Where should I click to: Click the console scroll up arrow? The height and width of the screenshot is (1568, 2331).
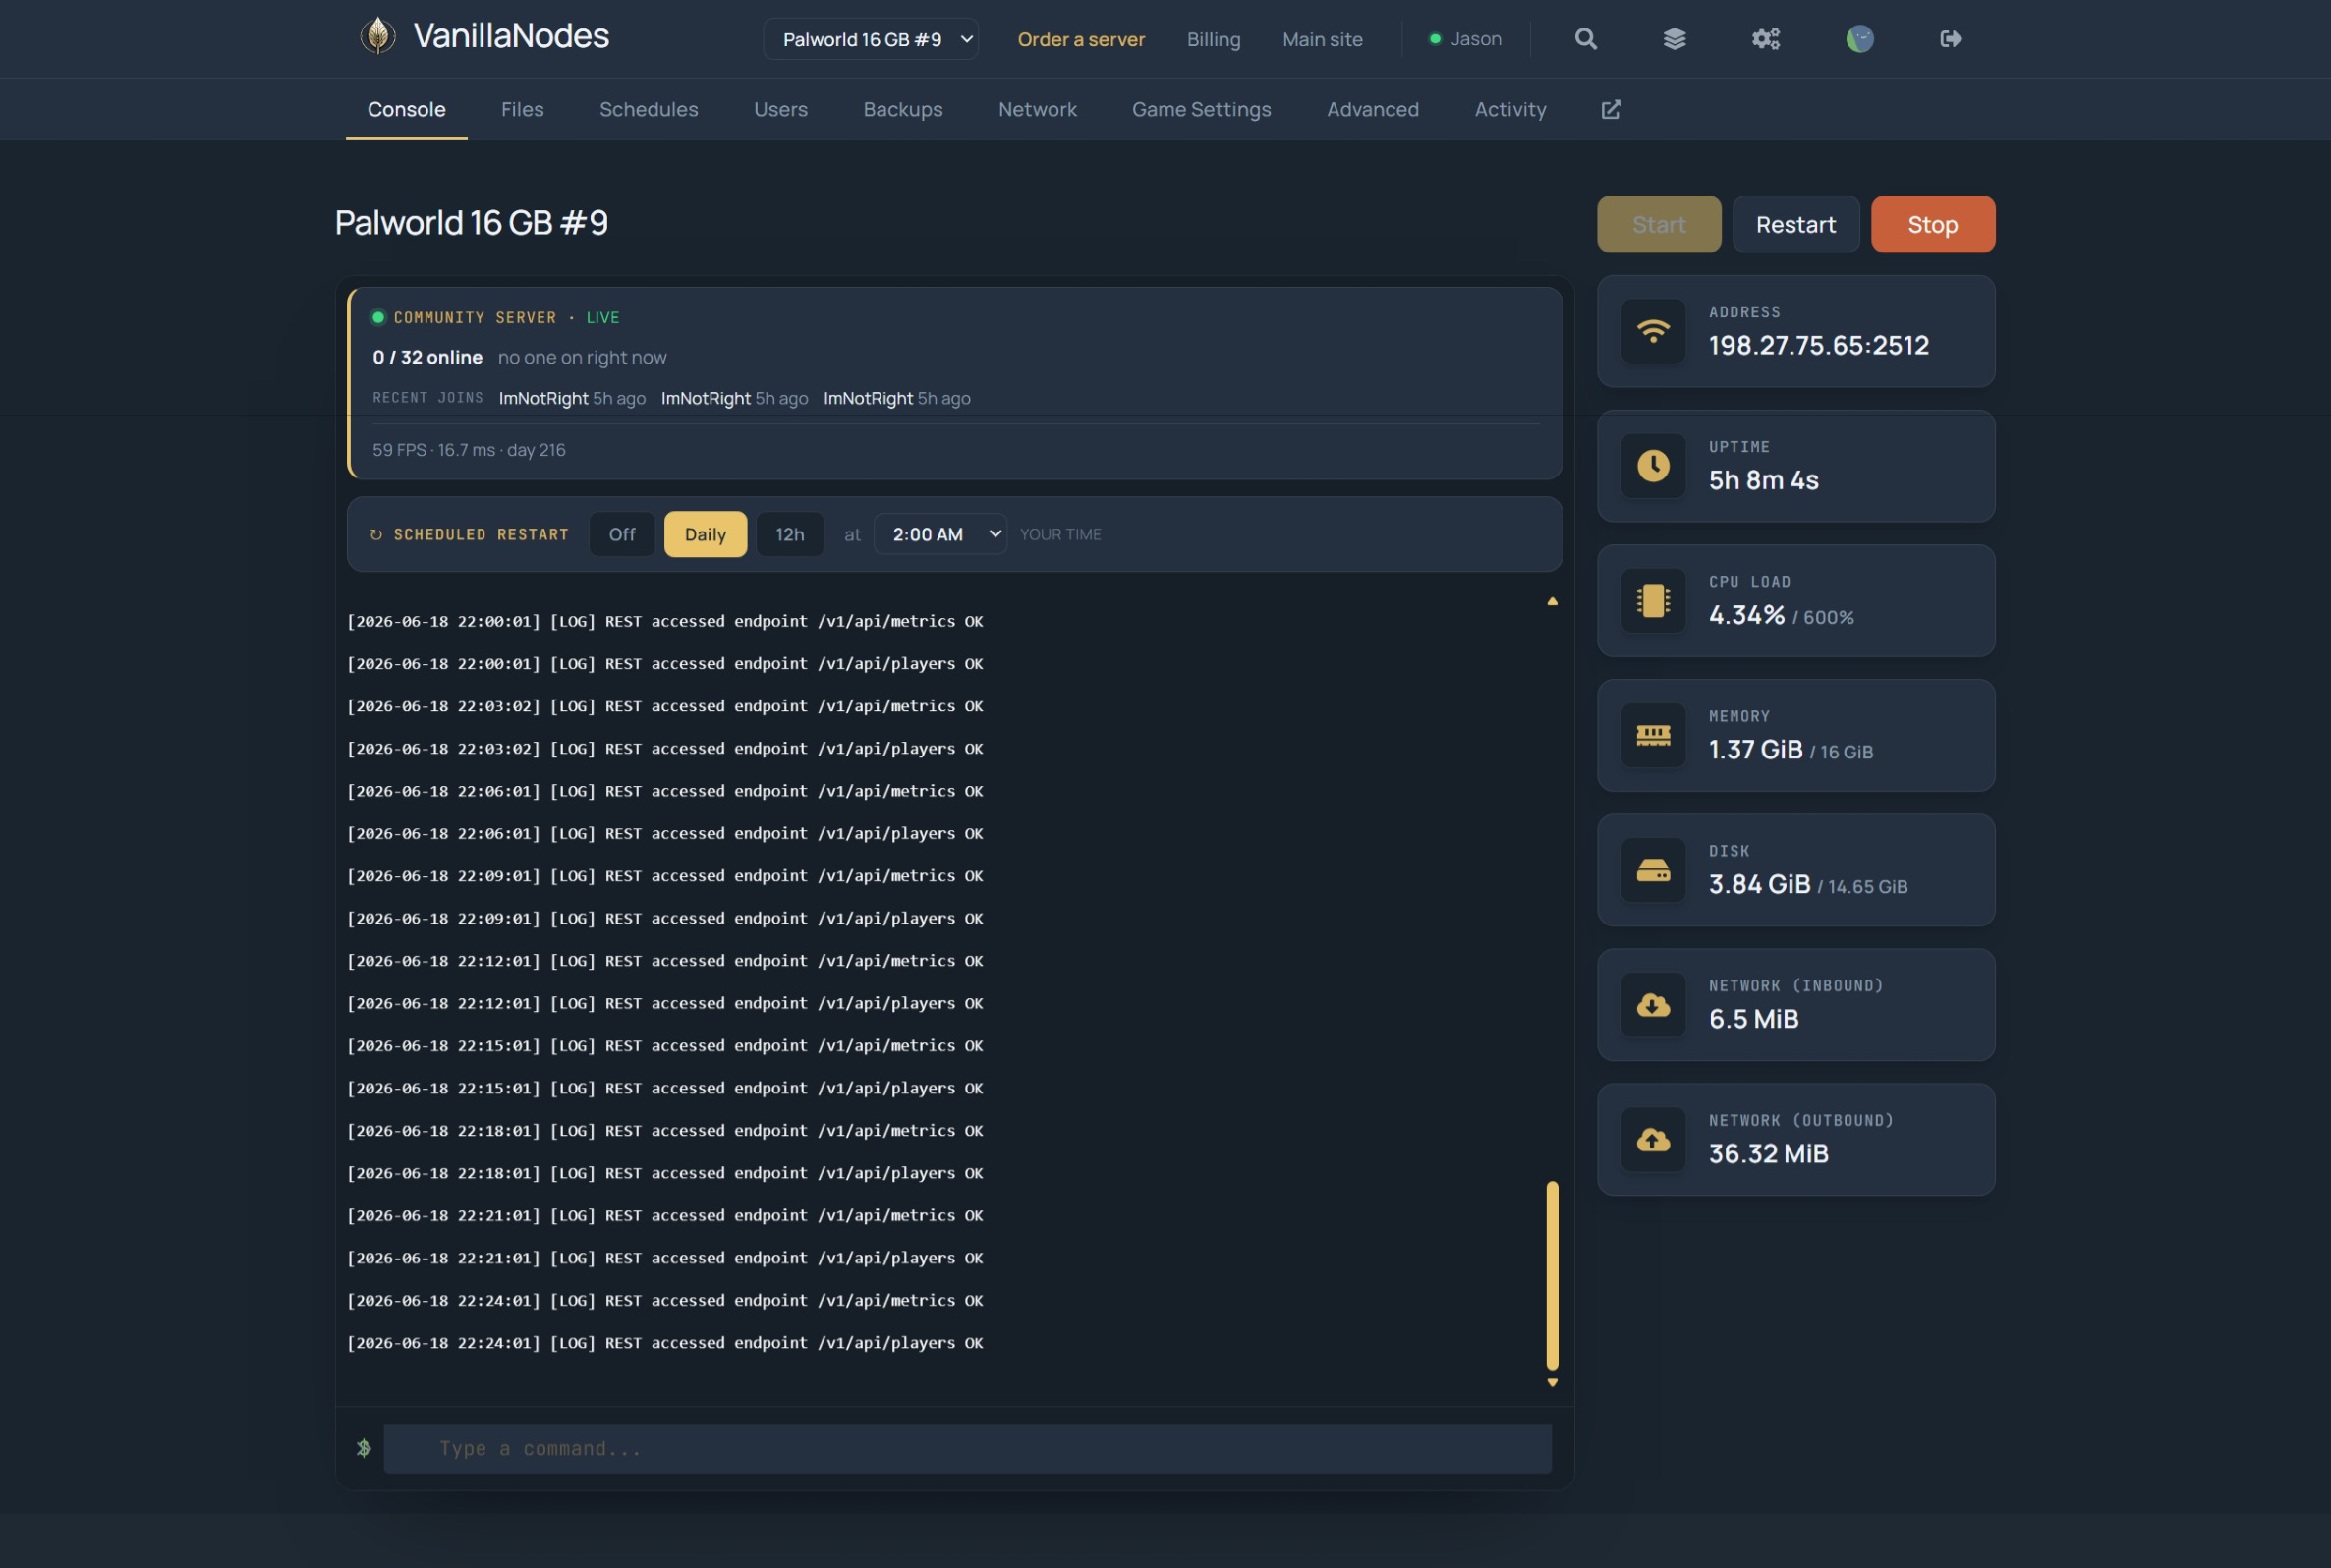(1551, 601)
